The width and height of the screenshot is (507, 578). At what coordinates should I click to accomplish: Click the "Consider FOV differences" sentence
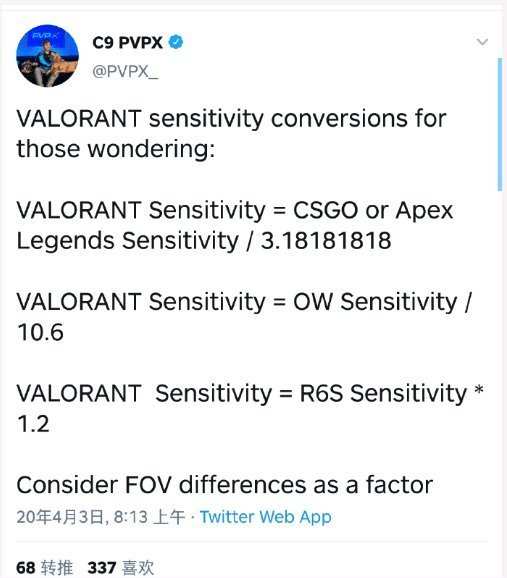click(225, 485)
